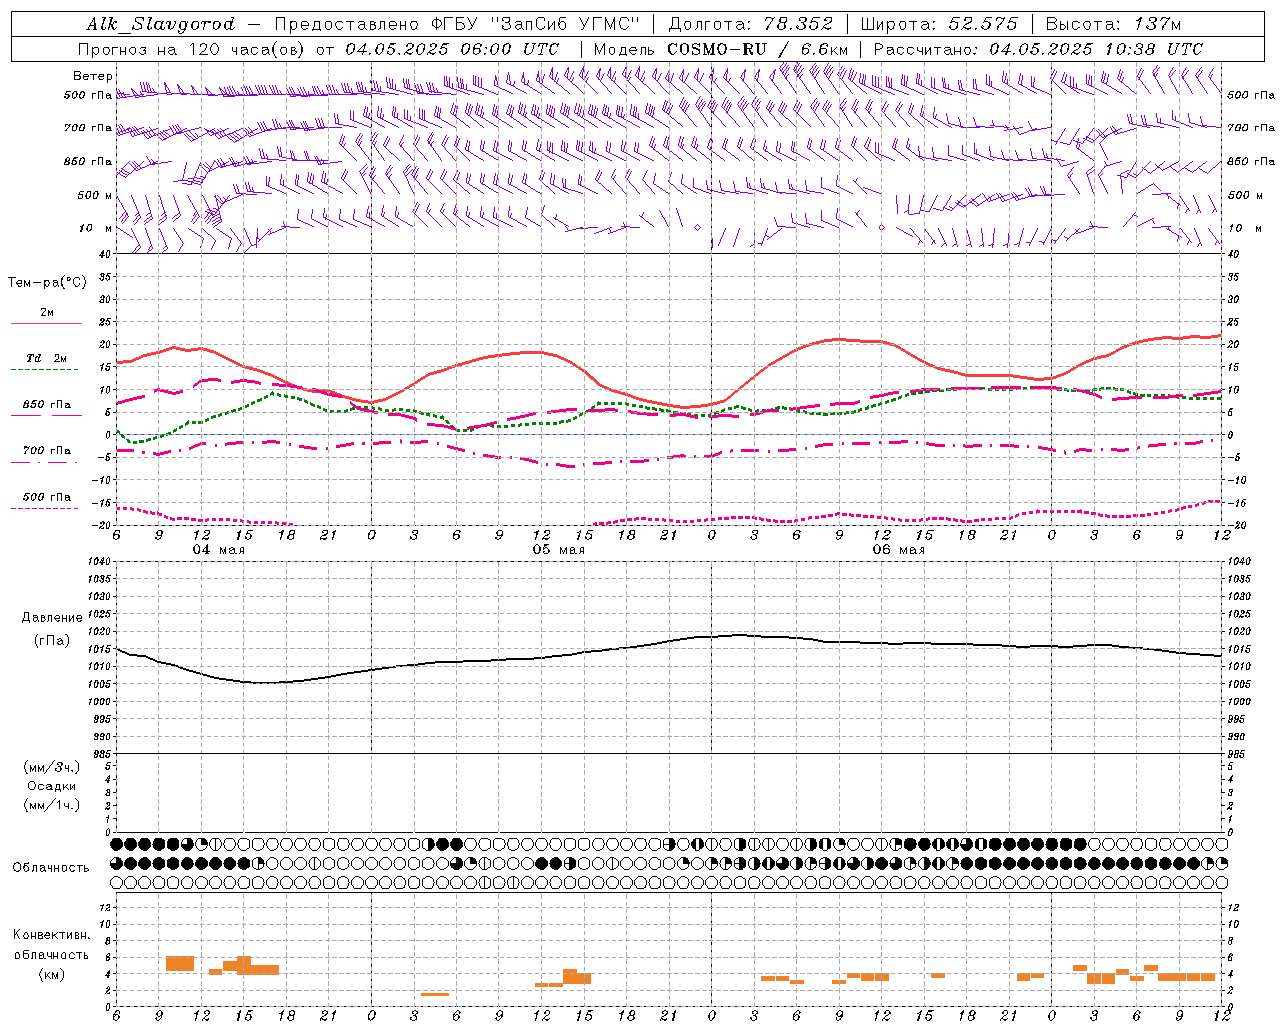Click the Давление axis title

click(x=52, y=618)
